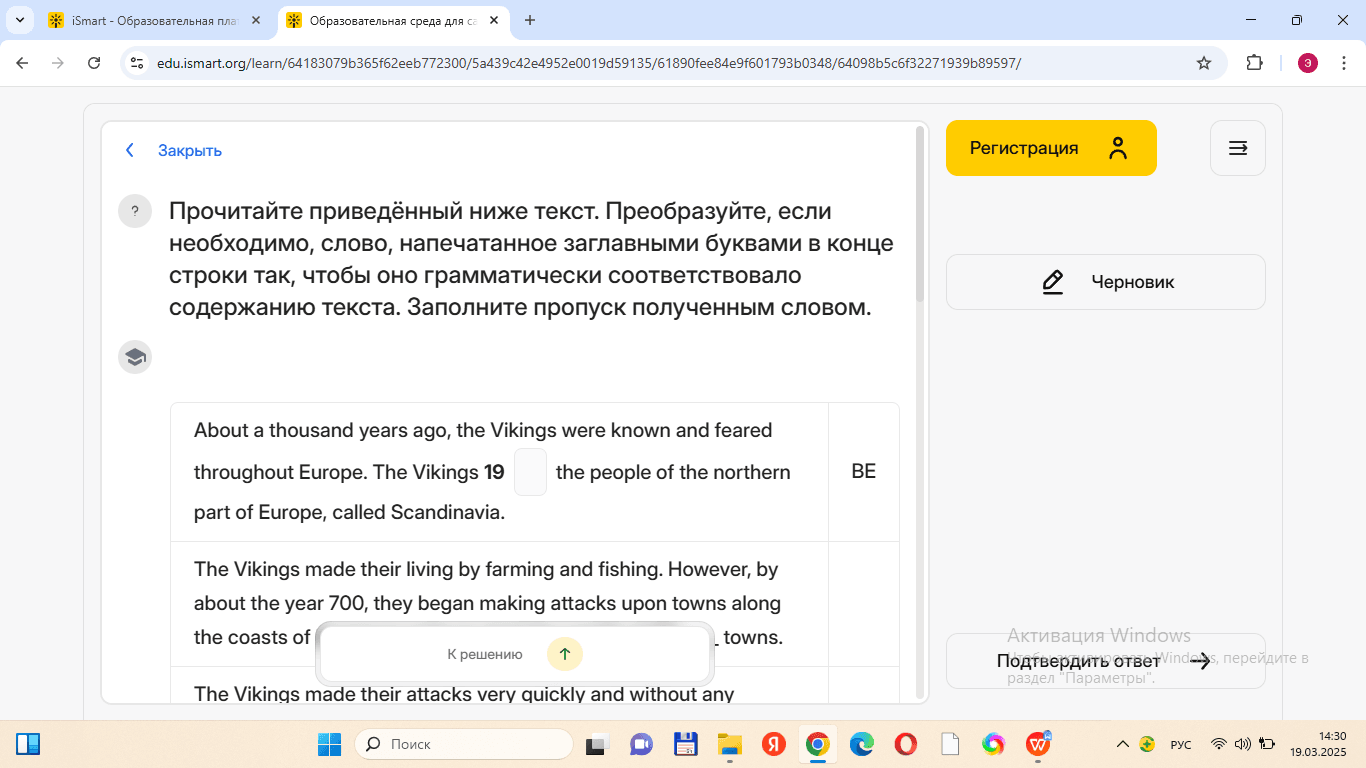
Task: Reload the current page
Action: (94, 63)
